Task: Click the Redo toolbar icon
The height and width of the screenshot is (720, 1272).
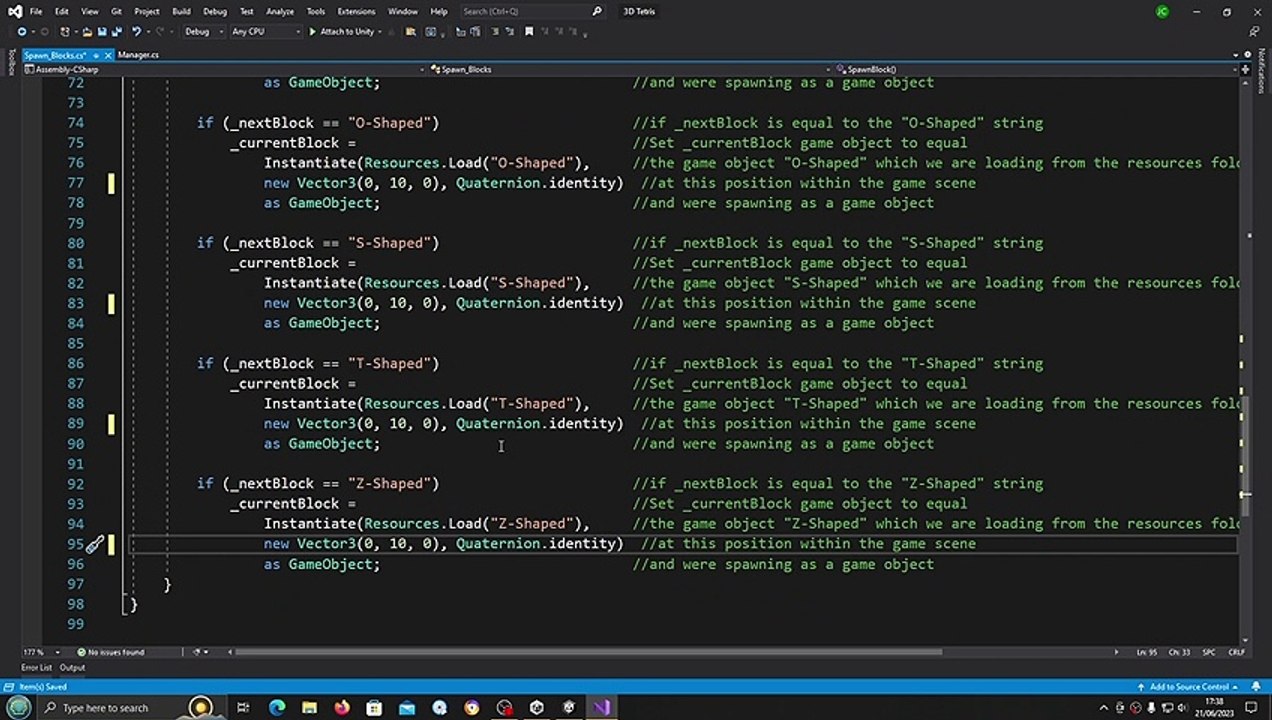Action: (160, 32)
